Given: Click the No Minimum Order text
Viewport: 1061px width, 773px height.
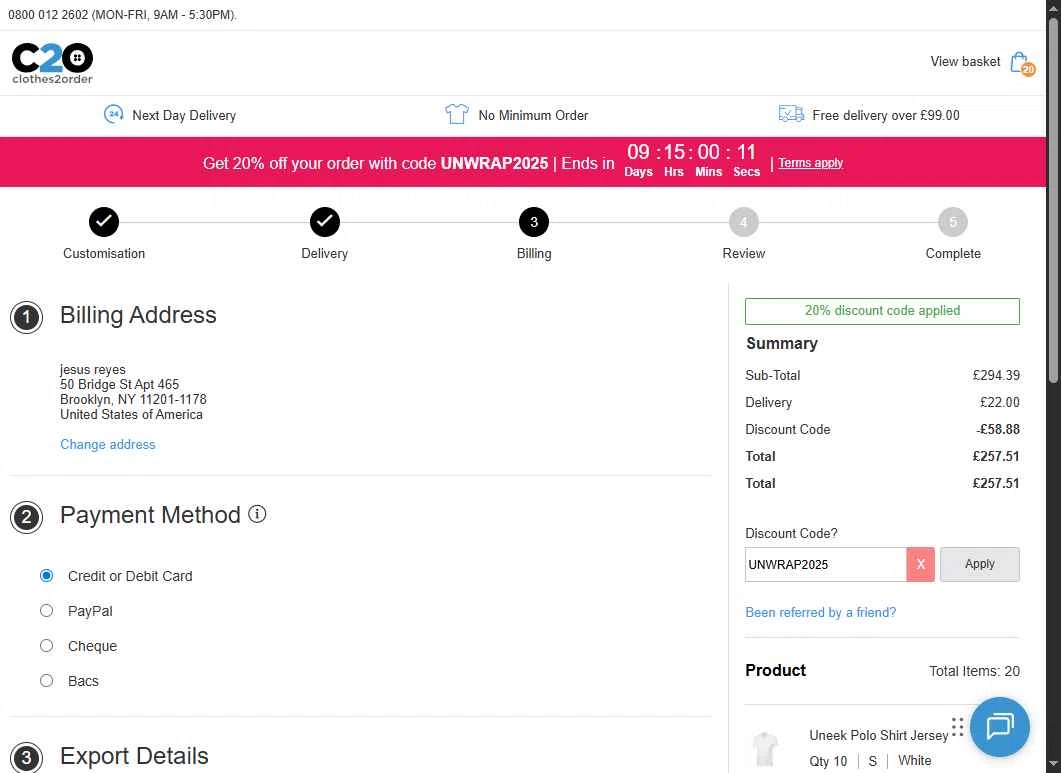Looking at the screenshot, I should (x=533, y=115).
